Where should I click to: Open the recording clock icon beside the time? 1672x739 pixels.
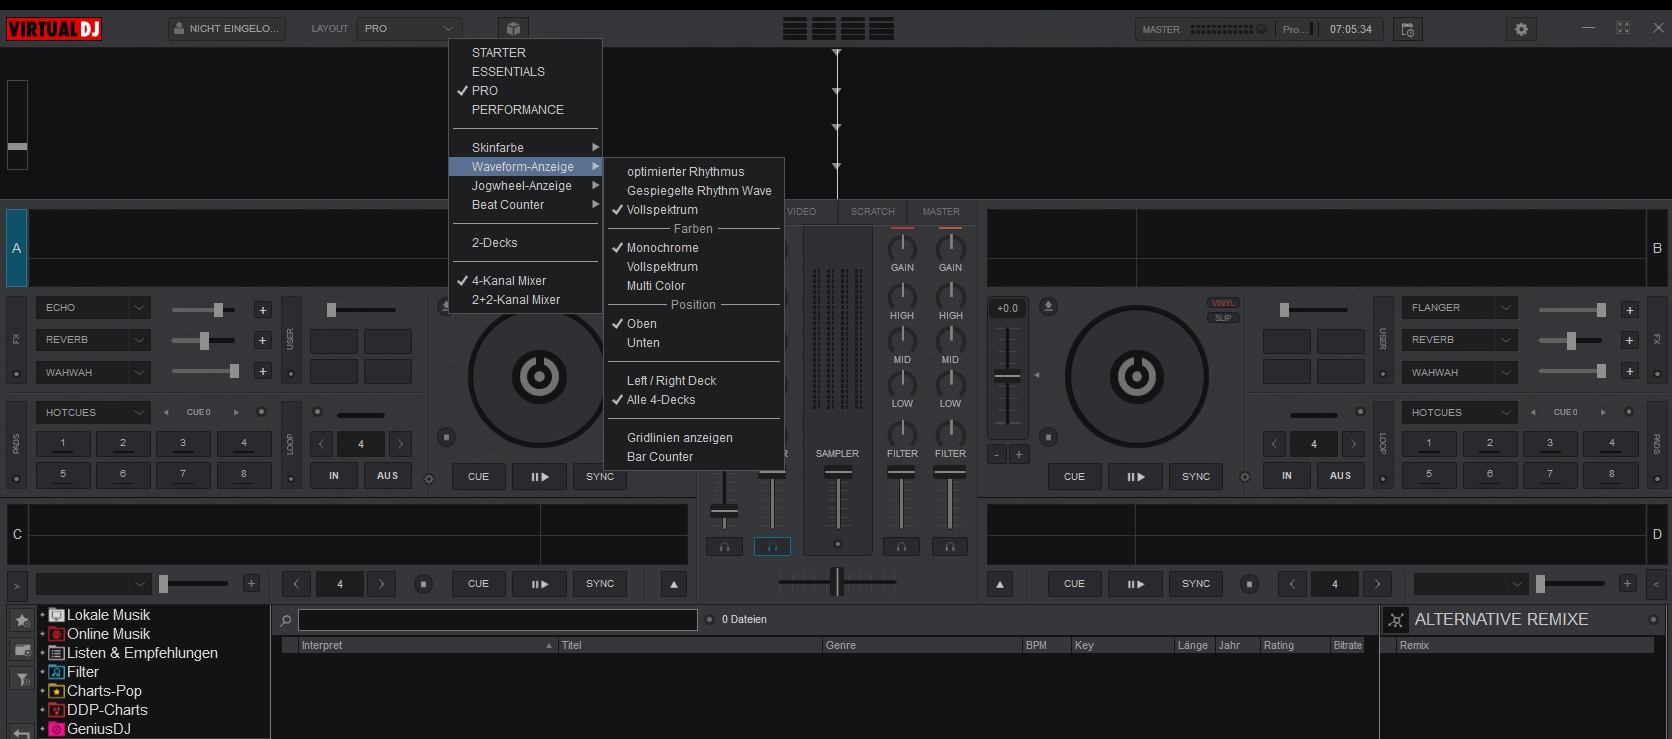[x=1407, y=29]
